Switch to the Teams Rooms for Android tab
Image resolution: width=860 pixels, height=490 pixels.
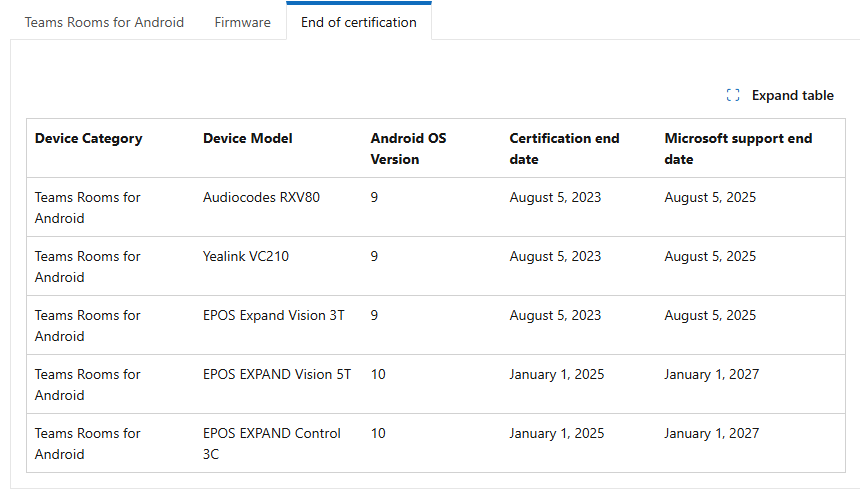104,22
